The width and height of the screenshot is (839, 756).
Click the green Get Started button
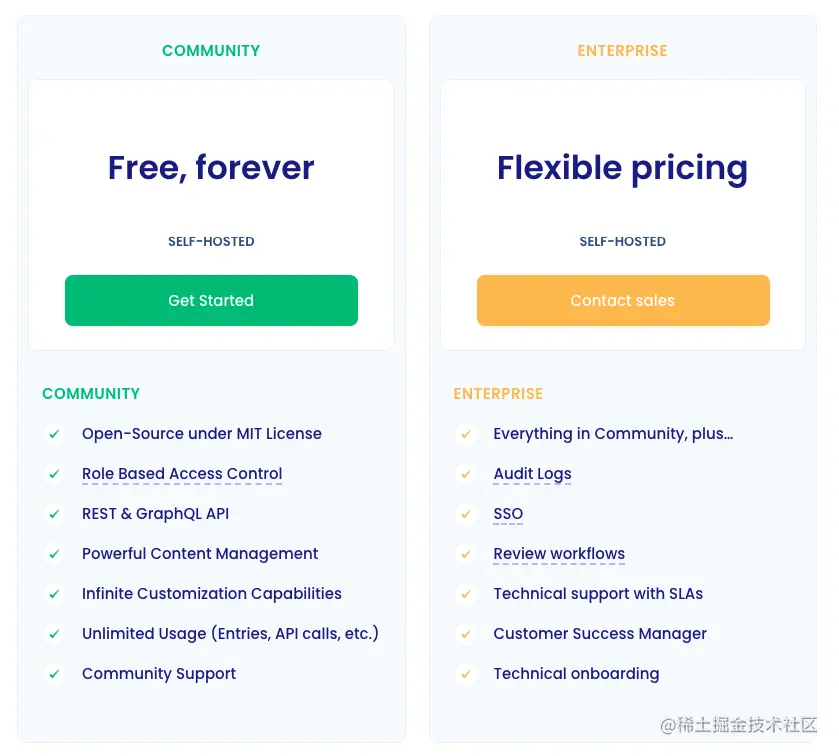[x=211, y=300]
